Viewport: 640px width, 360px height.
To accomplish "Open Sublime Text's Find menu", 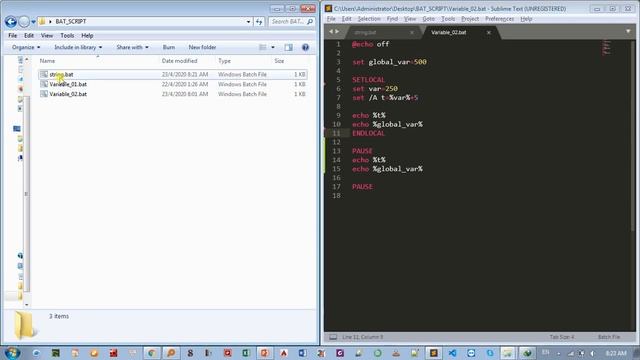I will tap(392, 19).
